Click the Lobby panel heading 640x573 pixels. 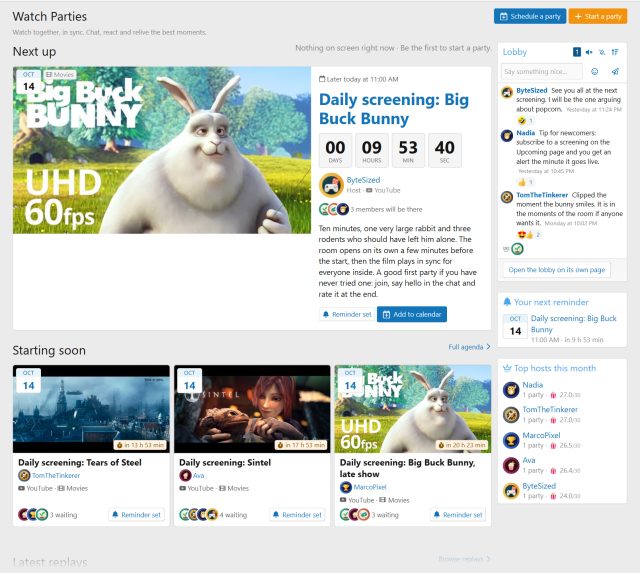515,52
